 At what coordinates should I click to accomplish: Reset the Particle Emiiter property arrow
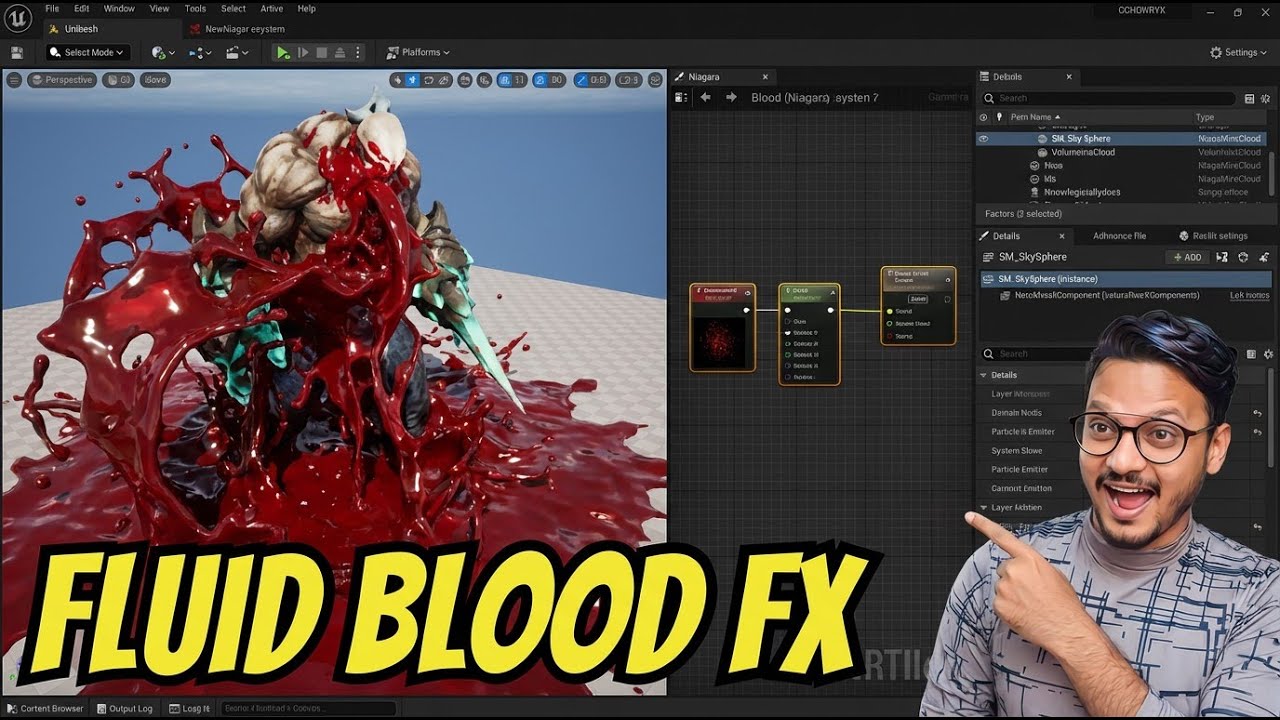(1257, 432)
